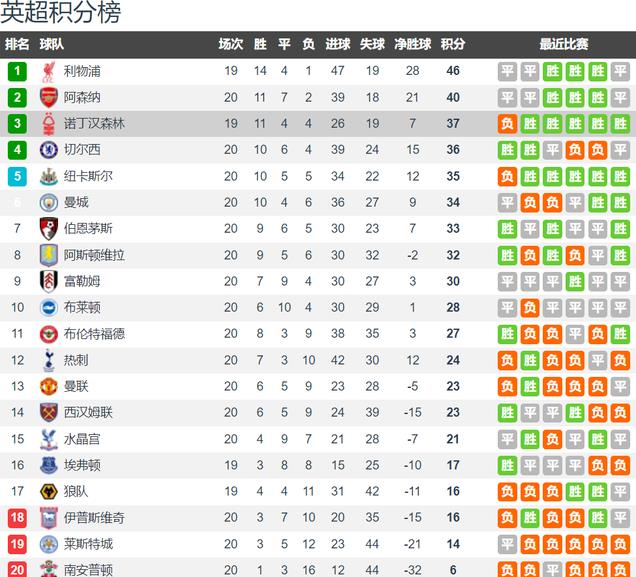
Task: Click Nottingham Forest's orange 负 result badge
Action: pos(507,124)
